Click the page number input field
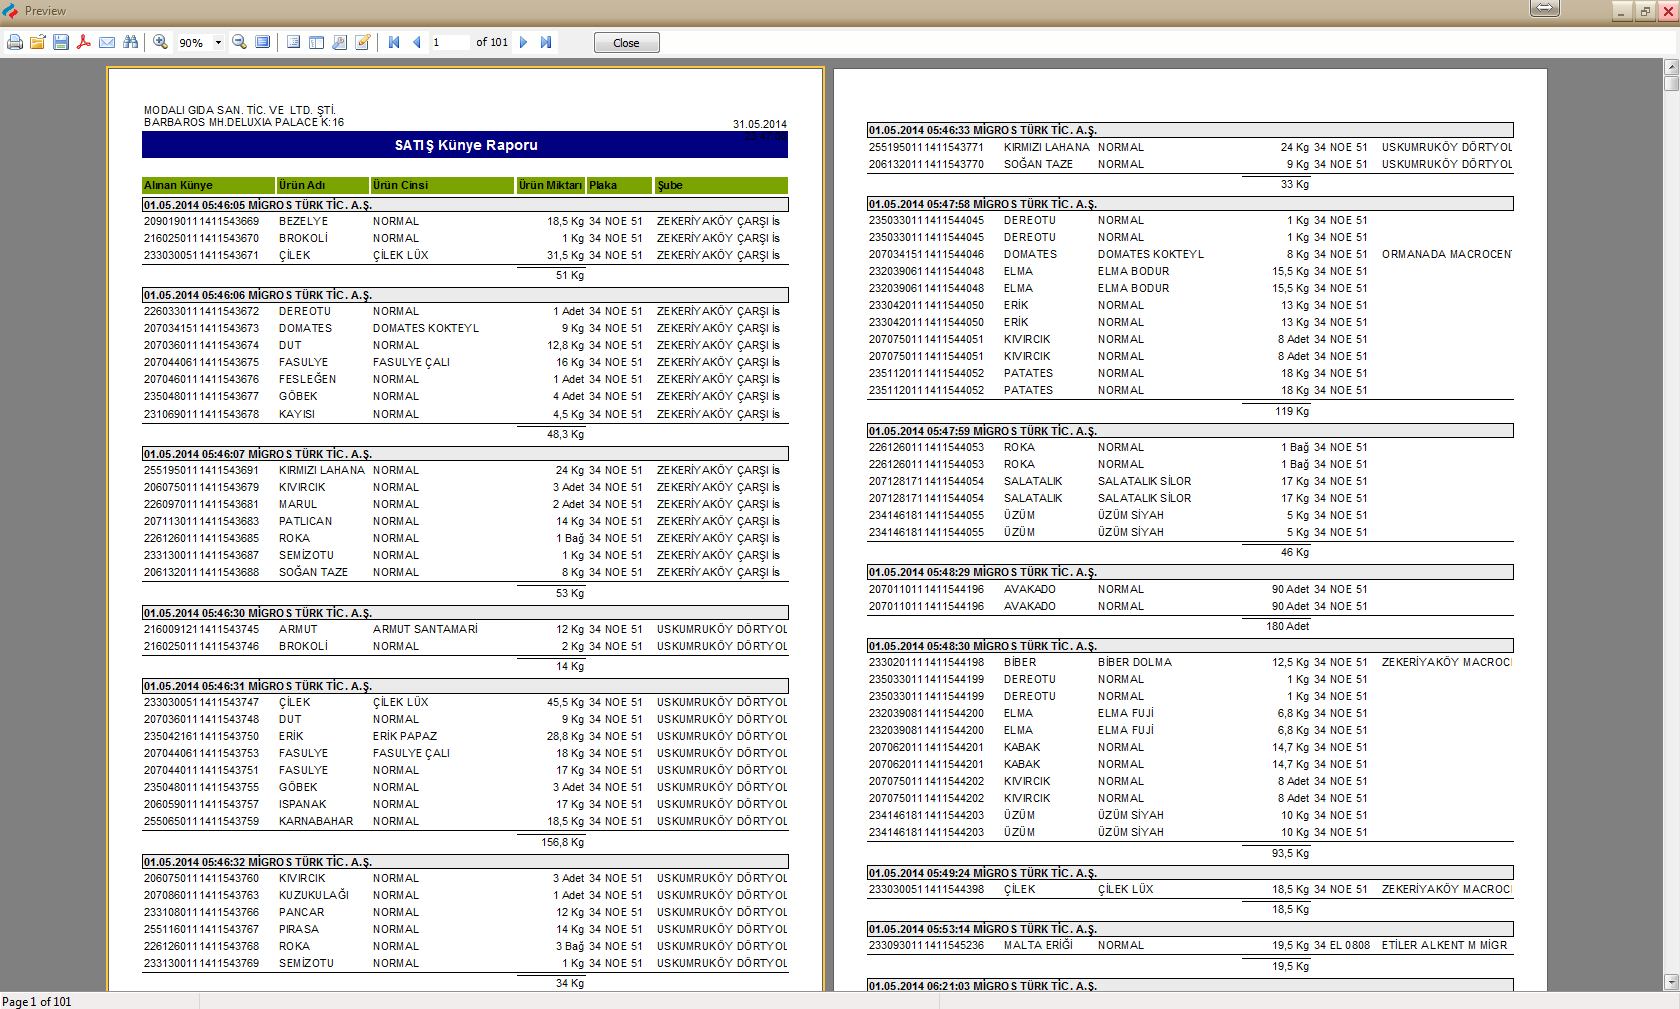 [x=449, y=42]
